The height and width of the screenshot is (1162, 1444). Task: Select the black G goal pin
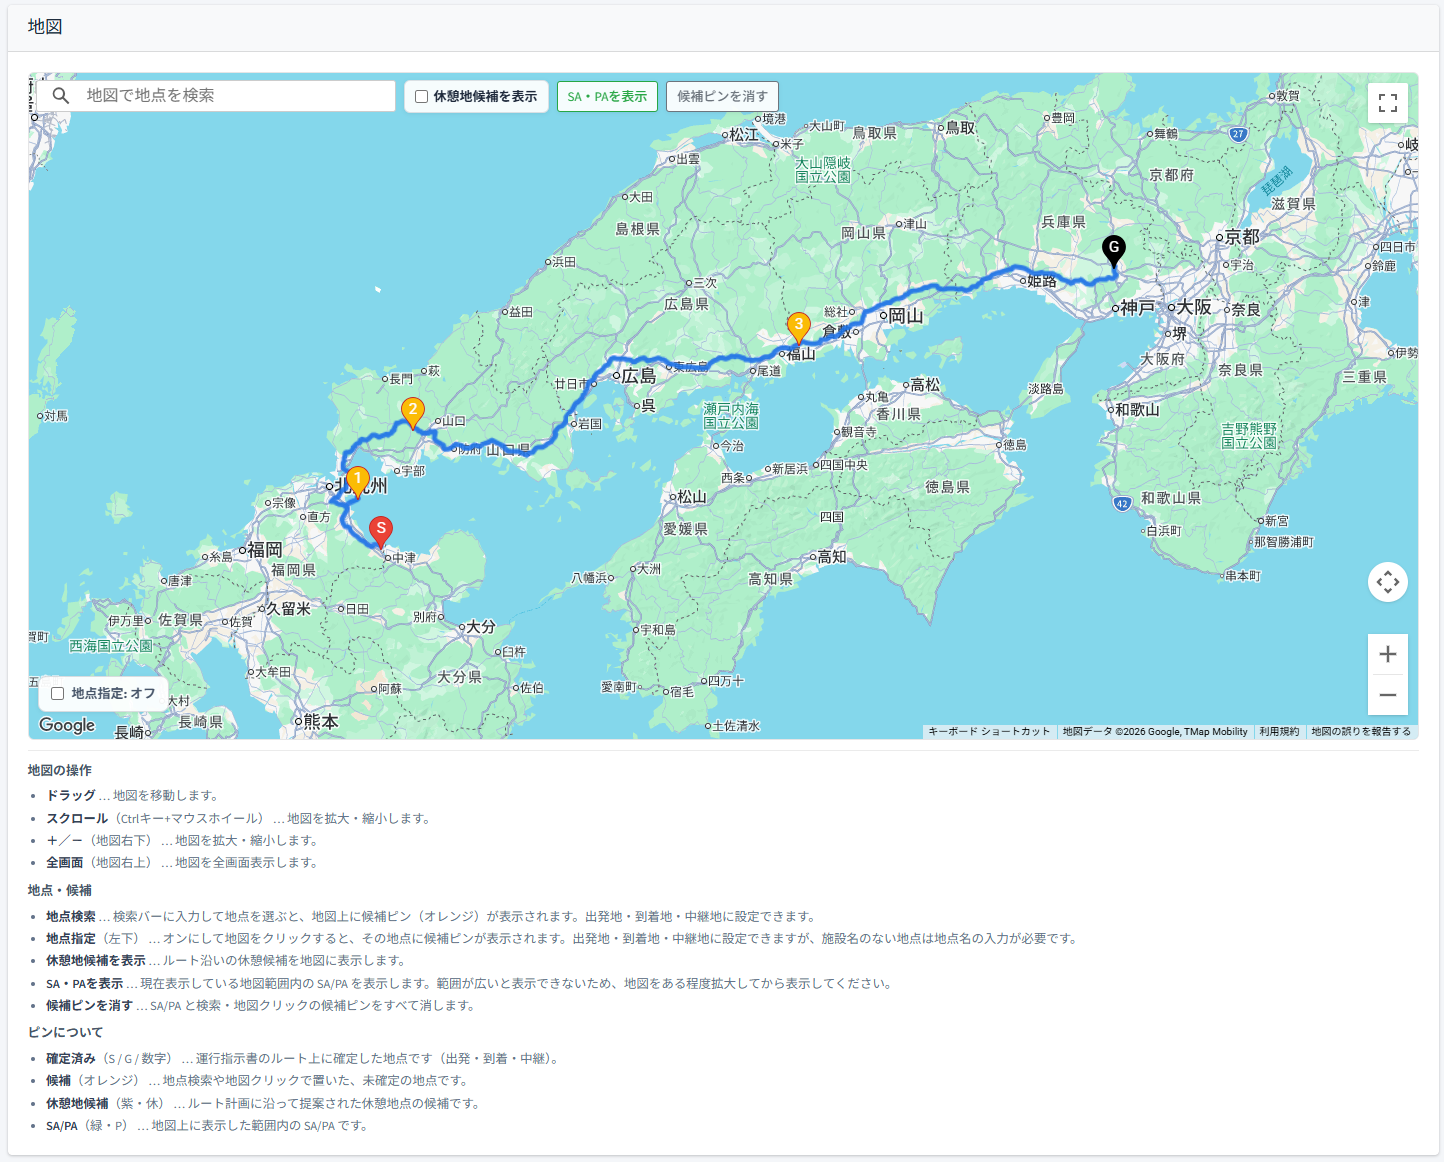1114,251
